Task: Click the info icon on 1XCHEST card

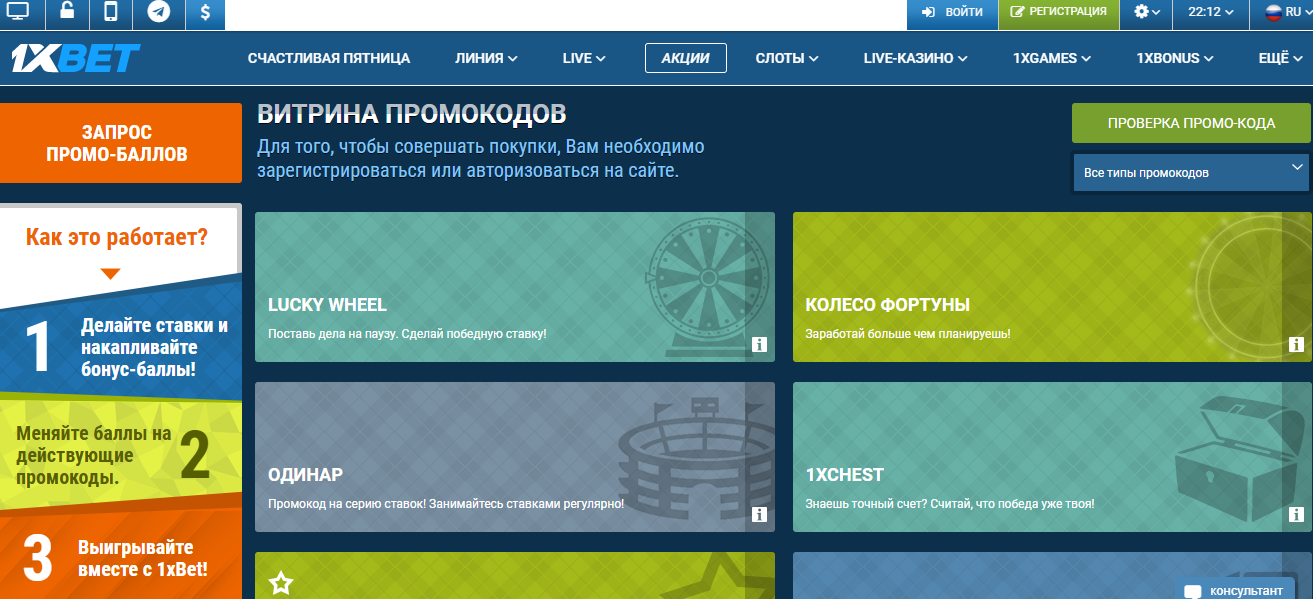Action: coord(1296,515)
